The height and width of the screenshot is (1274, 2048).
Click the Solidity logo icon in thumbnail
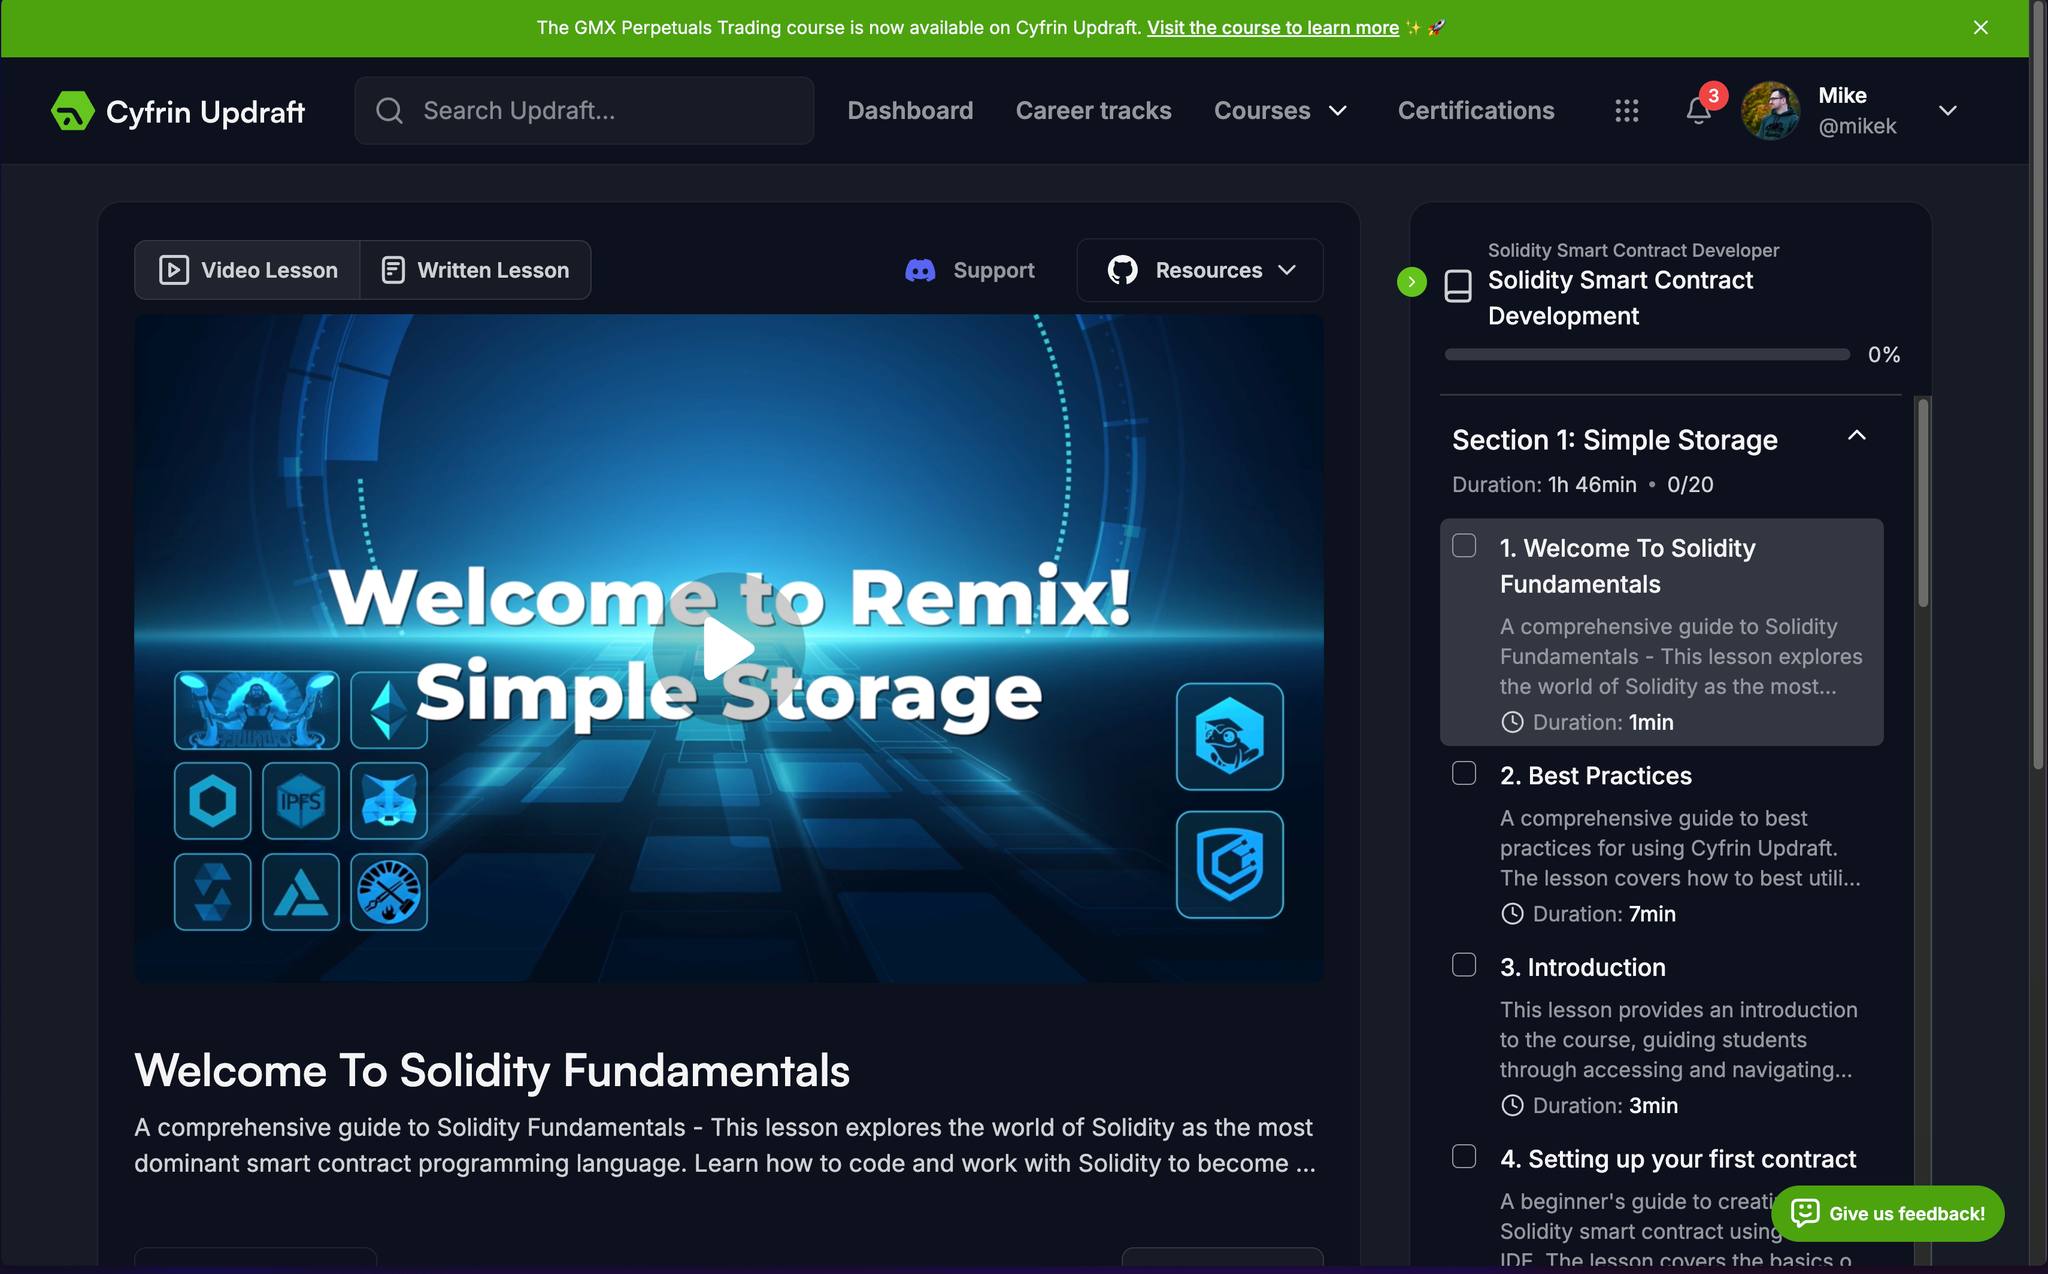coord(213,892)
